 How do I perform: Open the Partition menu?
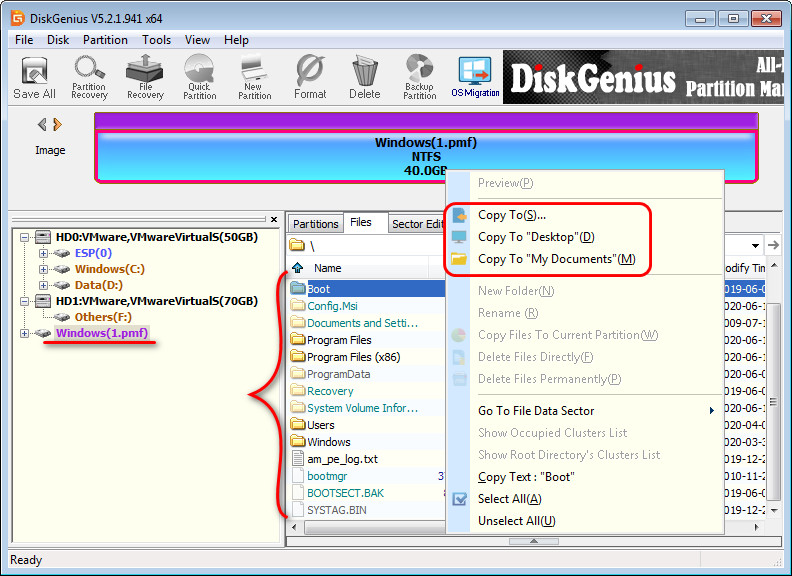point(105,40)
